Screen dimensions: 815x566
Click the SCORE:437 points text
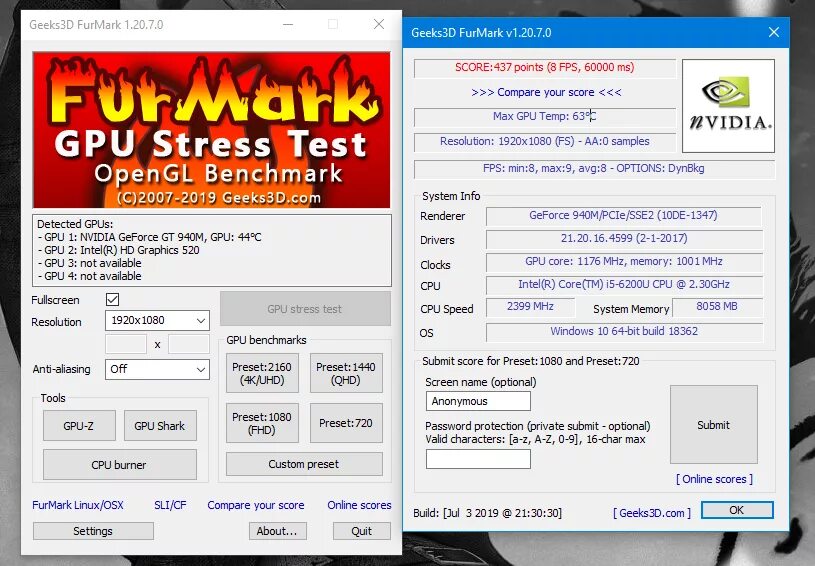(x=545, y=68)
